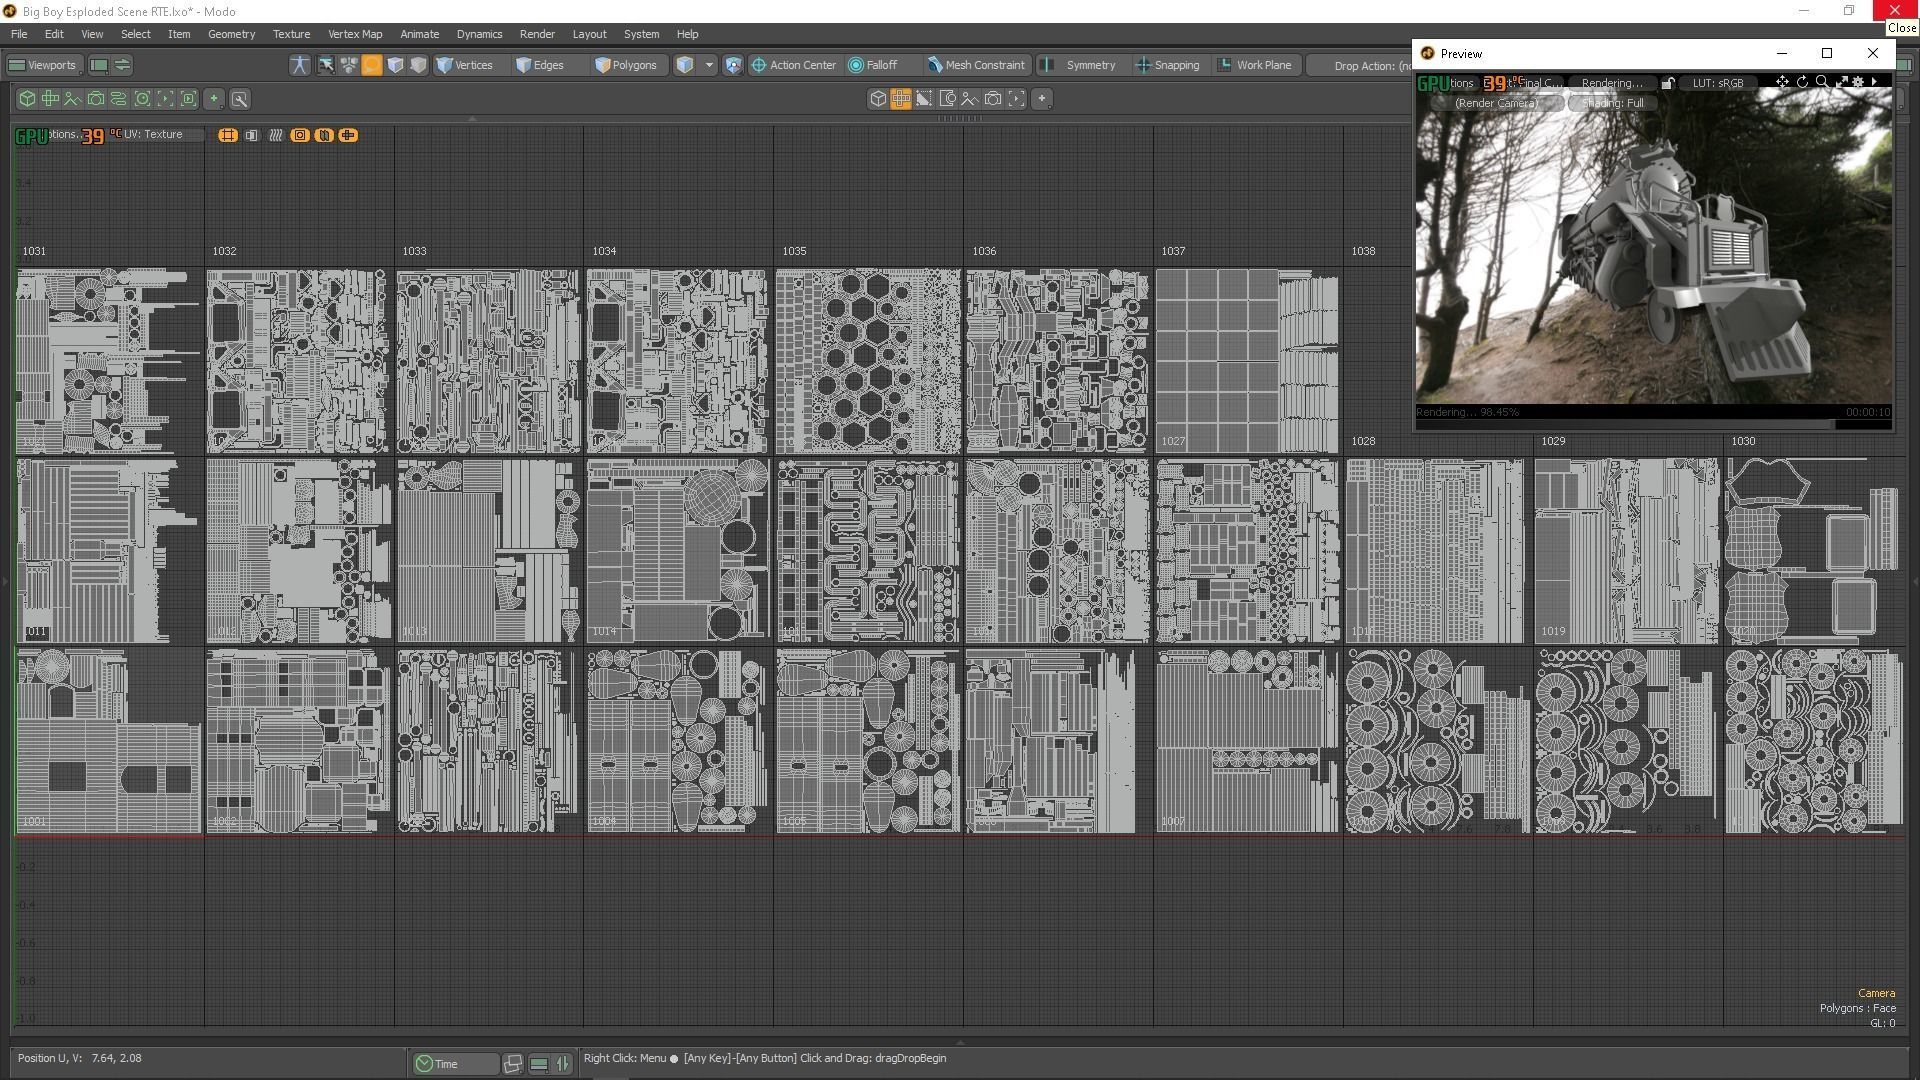The height and width of the screenshot is (1080, 1920).
Task: Expand the item mode dropdown arrow
Action: [x=709, y=65]
